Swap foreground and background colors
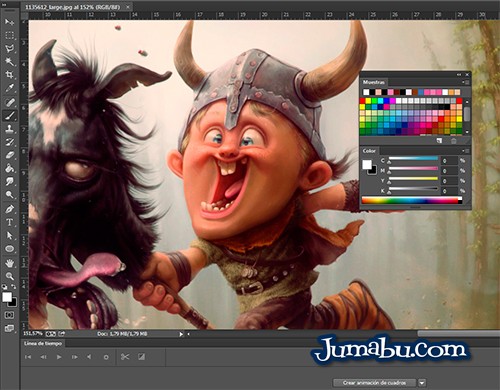Screen dimensions: 500x390 [x=14, y=287]
